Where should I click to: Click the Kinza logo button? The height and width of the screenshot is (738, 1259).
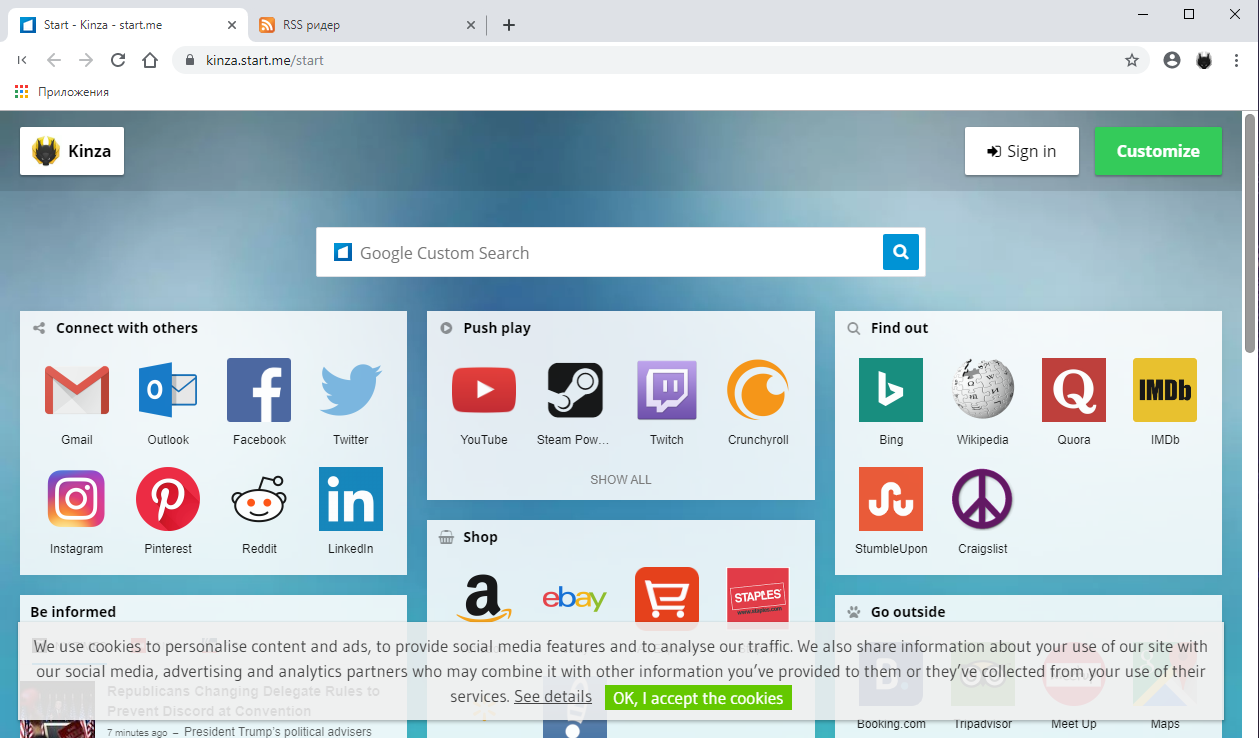tap(72, 152)
